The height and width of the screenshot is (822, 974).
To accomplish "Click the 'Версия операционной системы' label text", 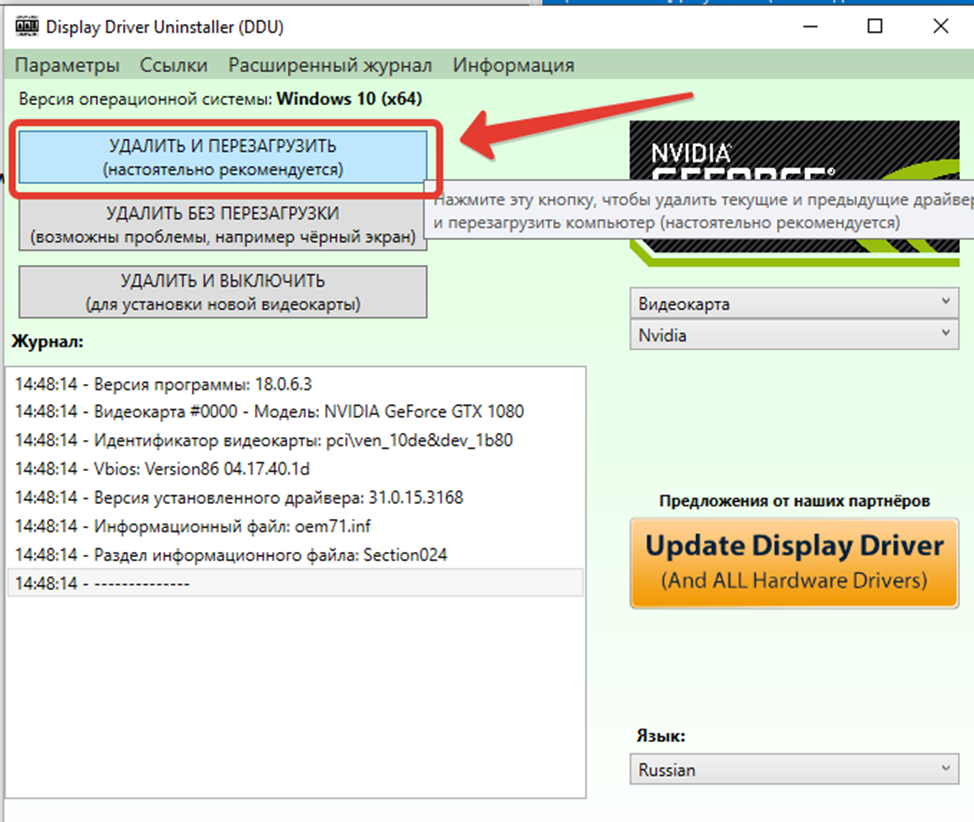I will coord(145,99).
